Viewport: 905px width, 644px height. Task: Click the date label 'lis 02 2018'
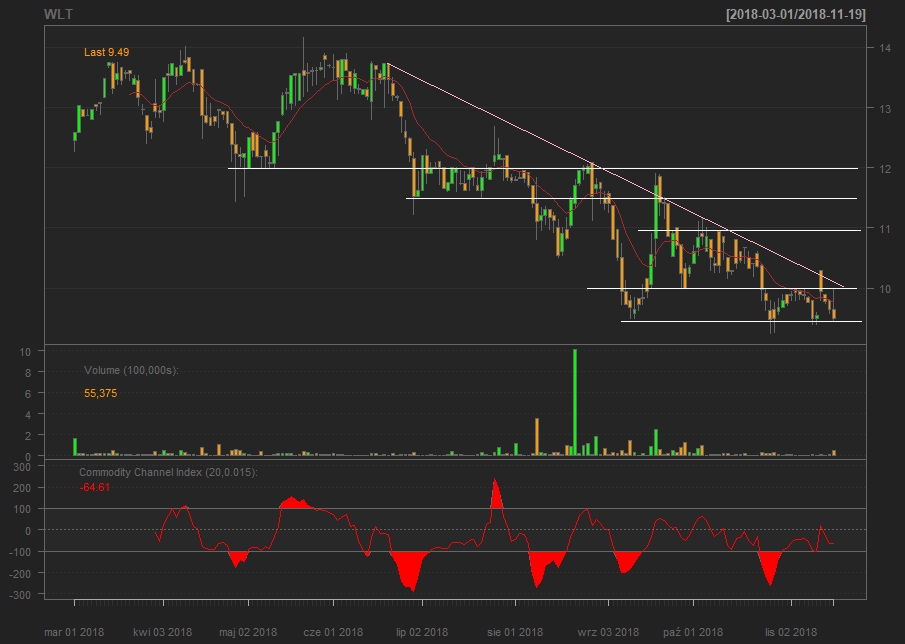pyautogui.click(x=791, y=632)
